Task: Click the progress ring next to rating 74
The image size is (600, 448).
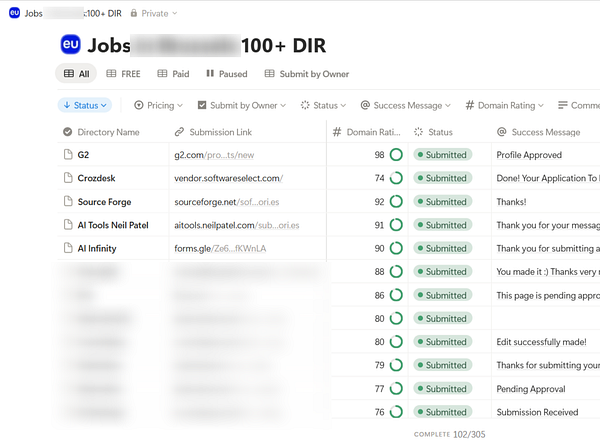Action: [396, 178]
